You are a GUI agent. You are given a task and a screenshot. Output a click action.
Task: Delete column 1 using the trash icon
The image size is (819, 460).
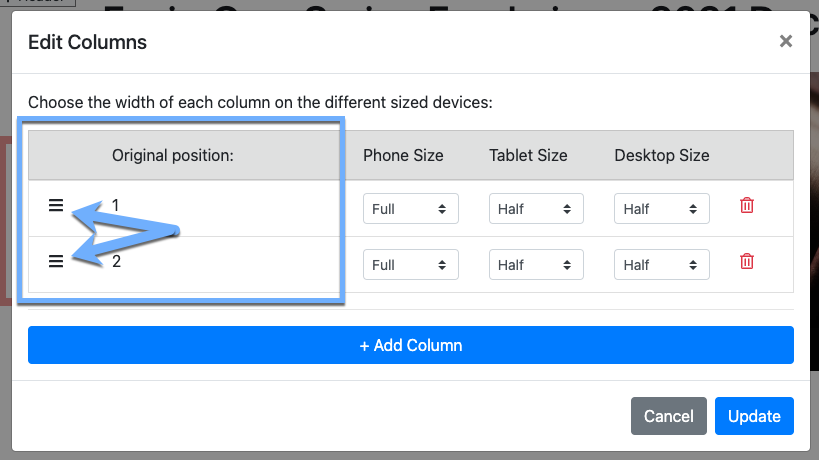coord(746,205)
